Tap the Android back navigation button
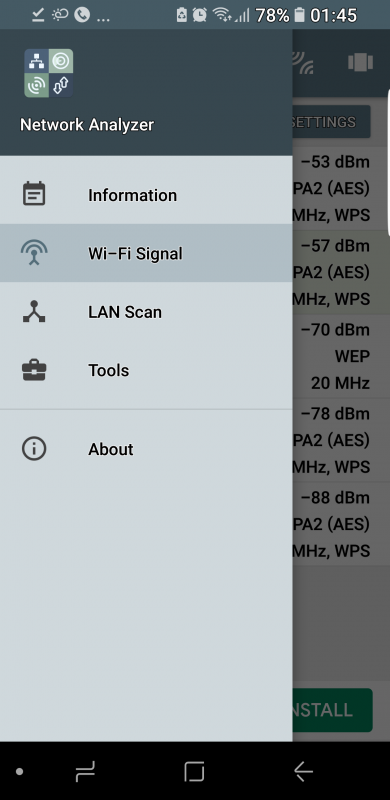390x800 pixels. click(303, 772)
